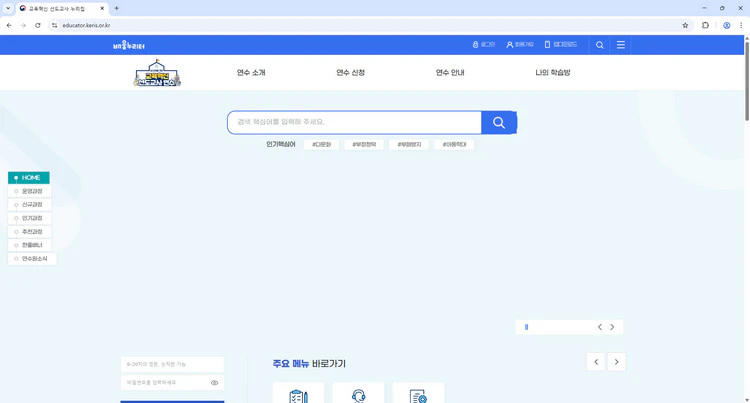Open the 나의 학습방 menu
This screenshot has width=750, height=403.
pyautogui.click(x=553, y=73)
